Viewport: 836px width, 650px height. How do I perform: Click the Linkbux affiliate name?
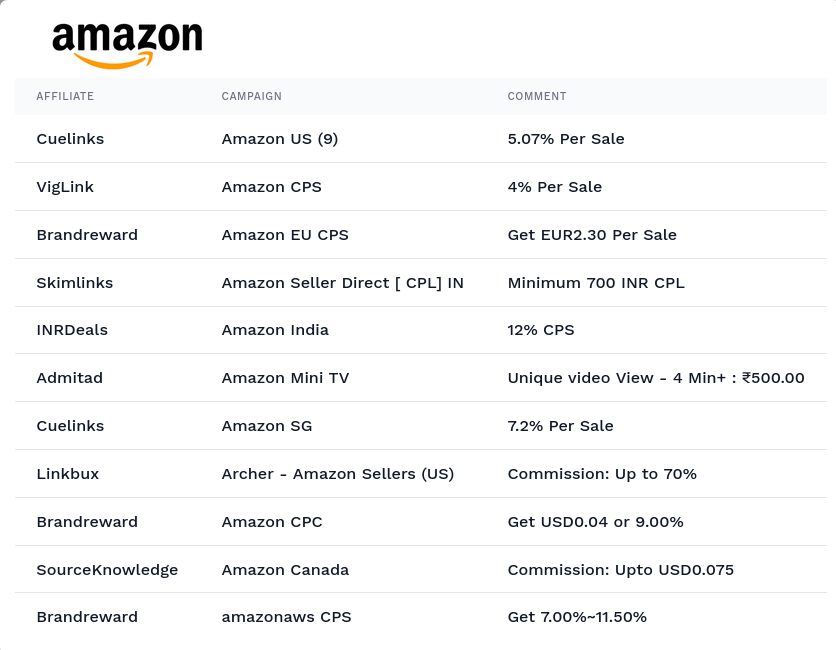tap(68, 474)
